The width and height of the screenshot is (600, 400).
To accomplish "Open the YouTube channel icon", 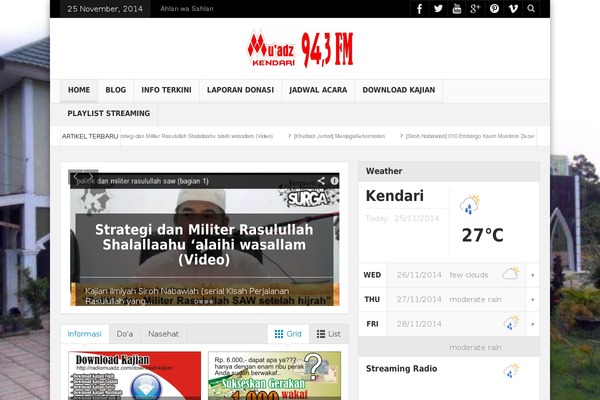I will [x=457, y=8].
